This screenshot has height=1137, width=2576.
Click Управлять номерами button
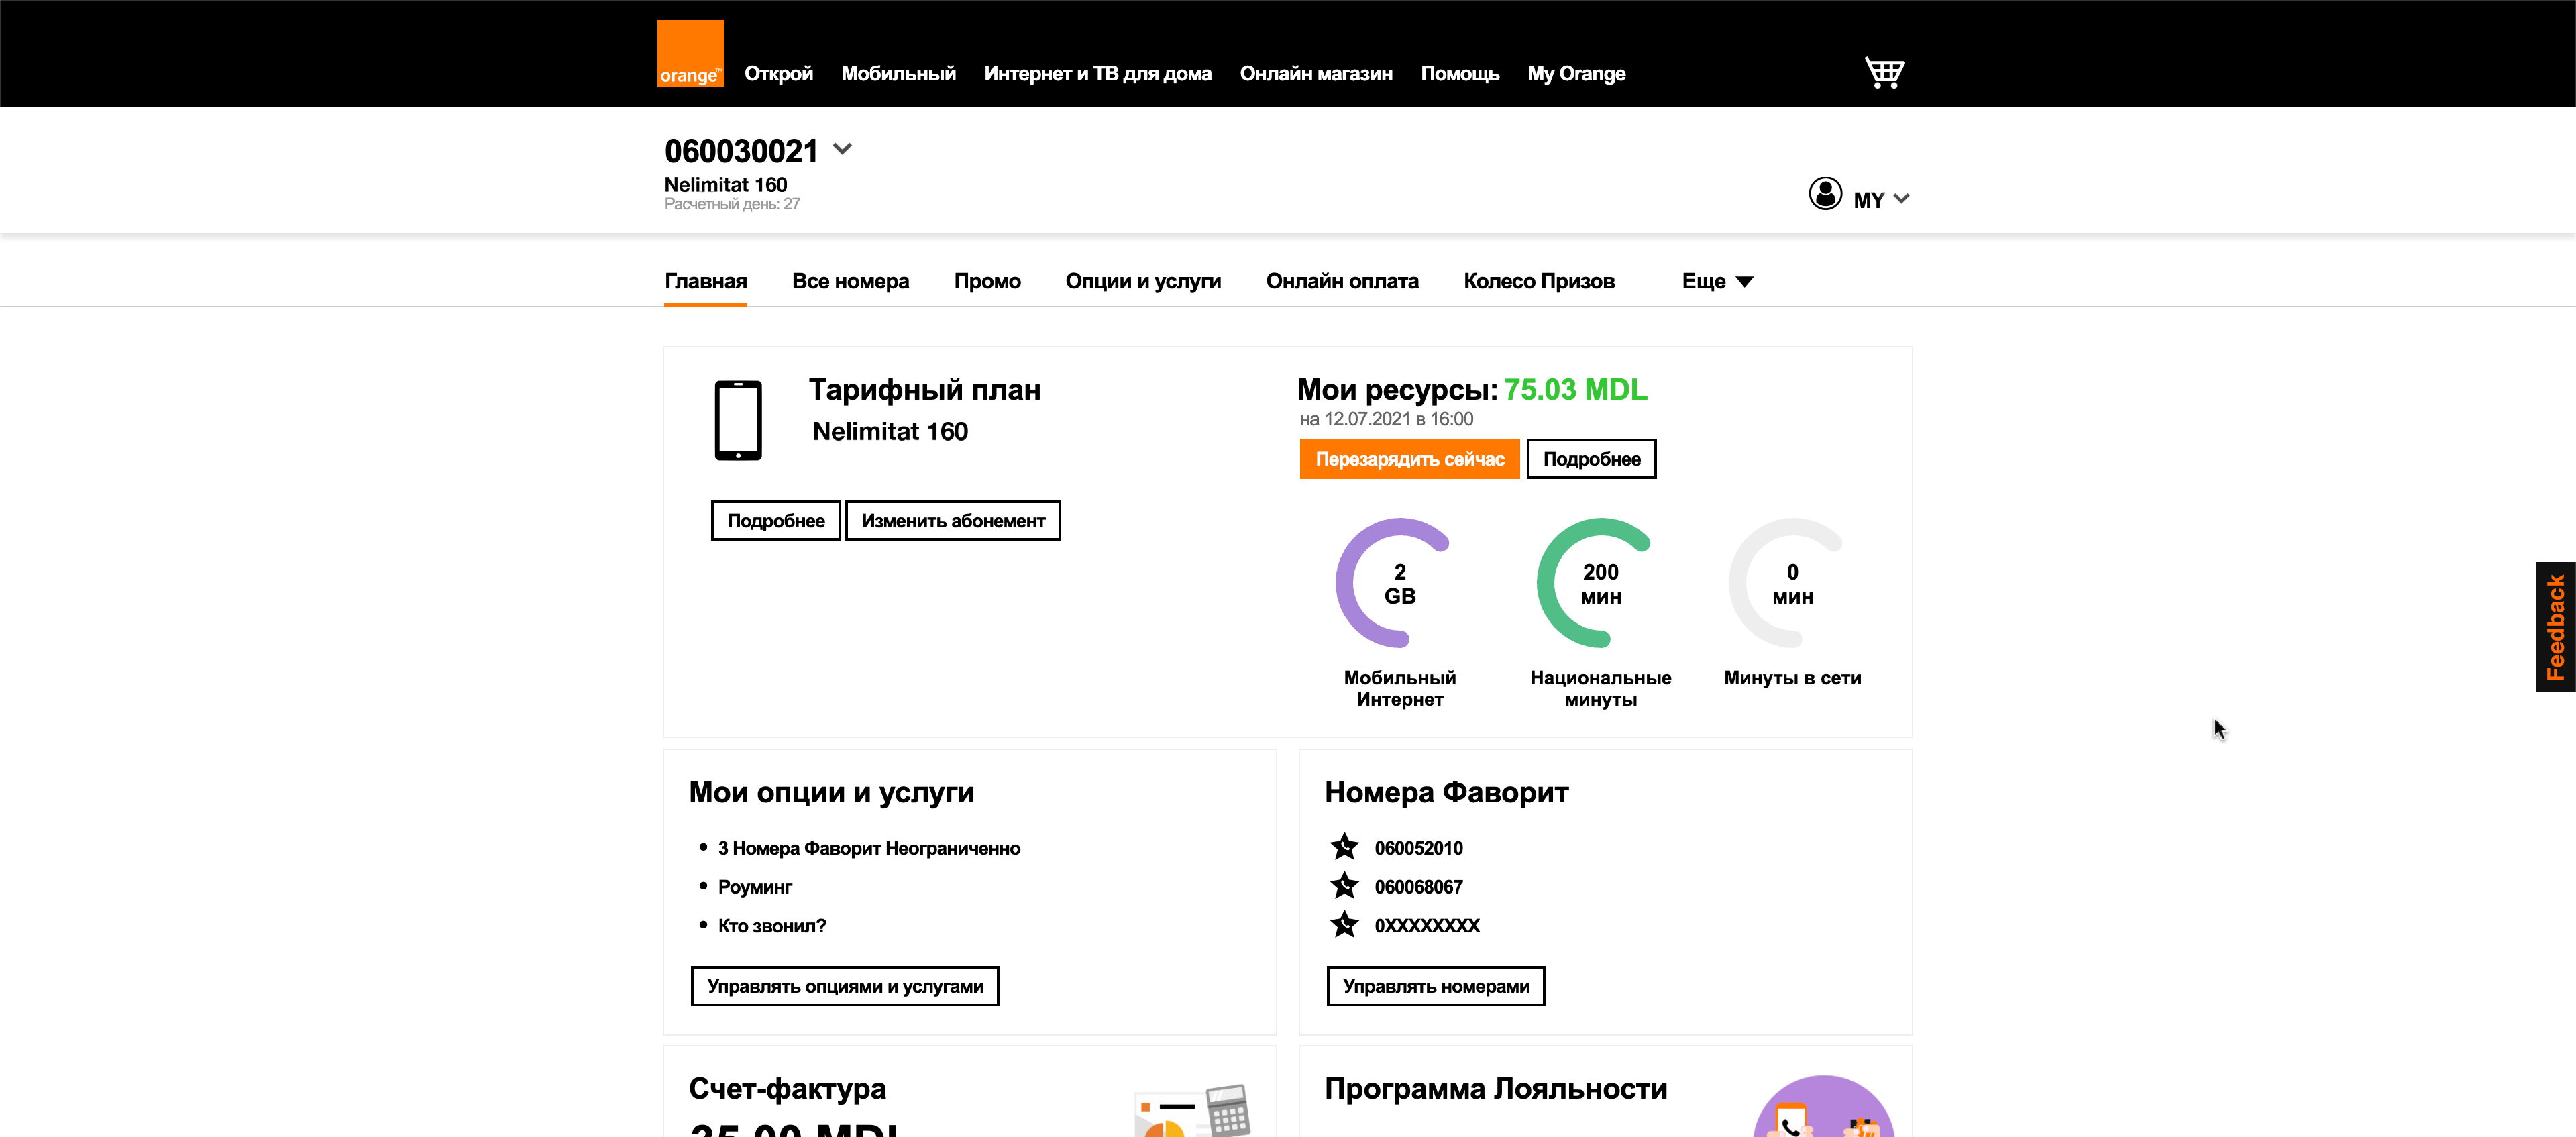1435,986
